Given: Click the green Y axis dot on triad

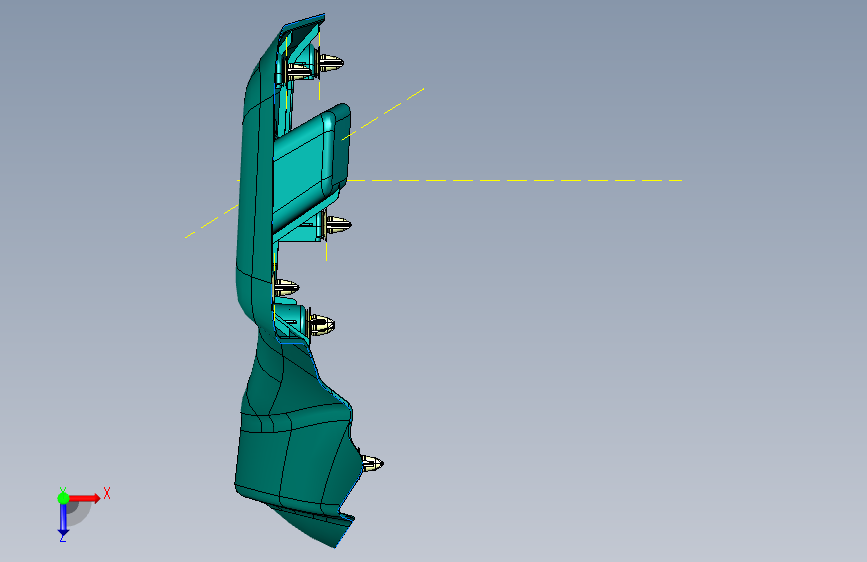Looking at the screenshot, I should tap(63, 498).
